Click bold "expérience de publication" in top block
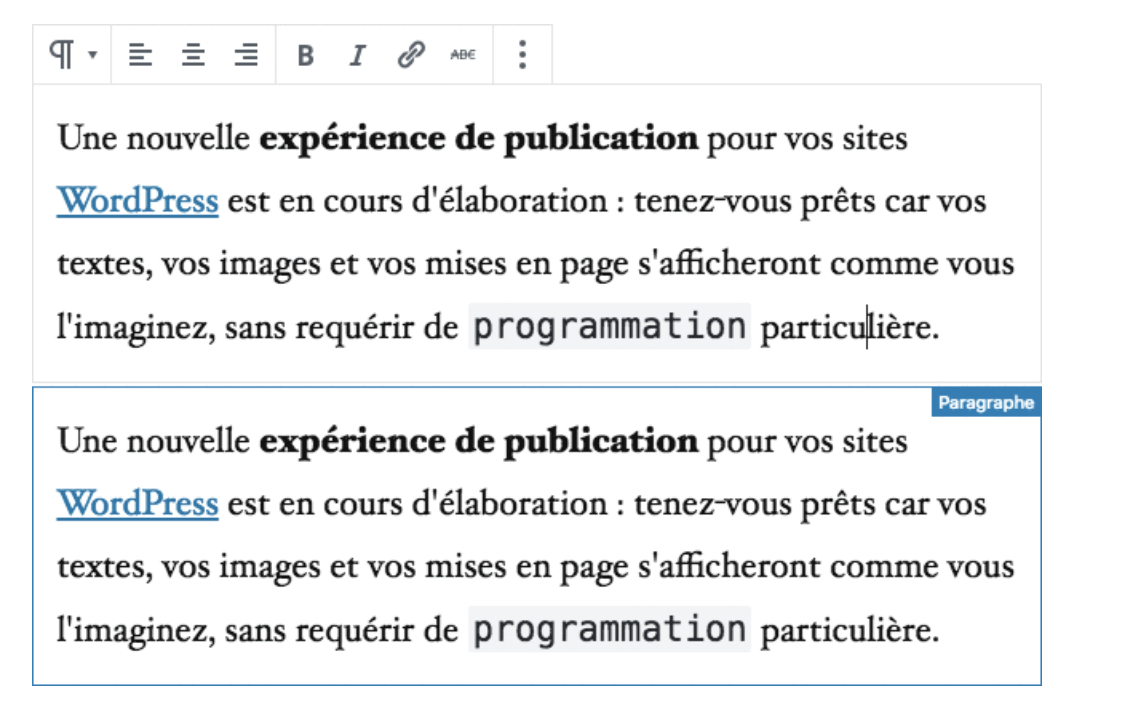1122x712 pixels. (478, 139)
